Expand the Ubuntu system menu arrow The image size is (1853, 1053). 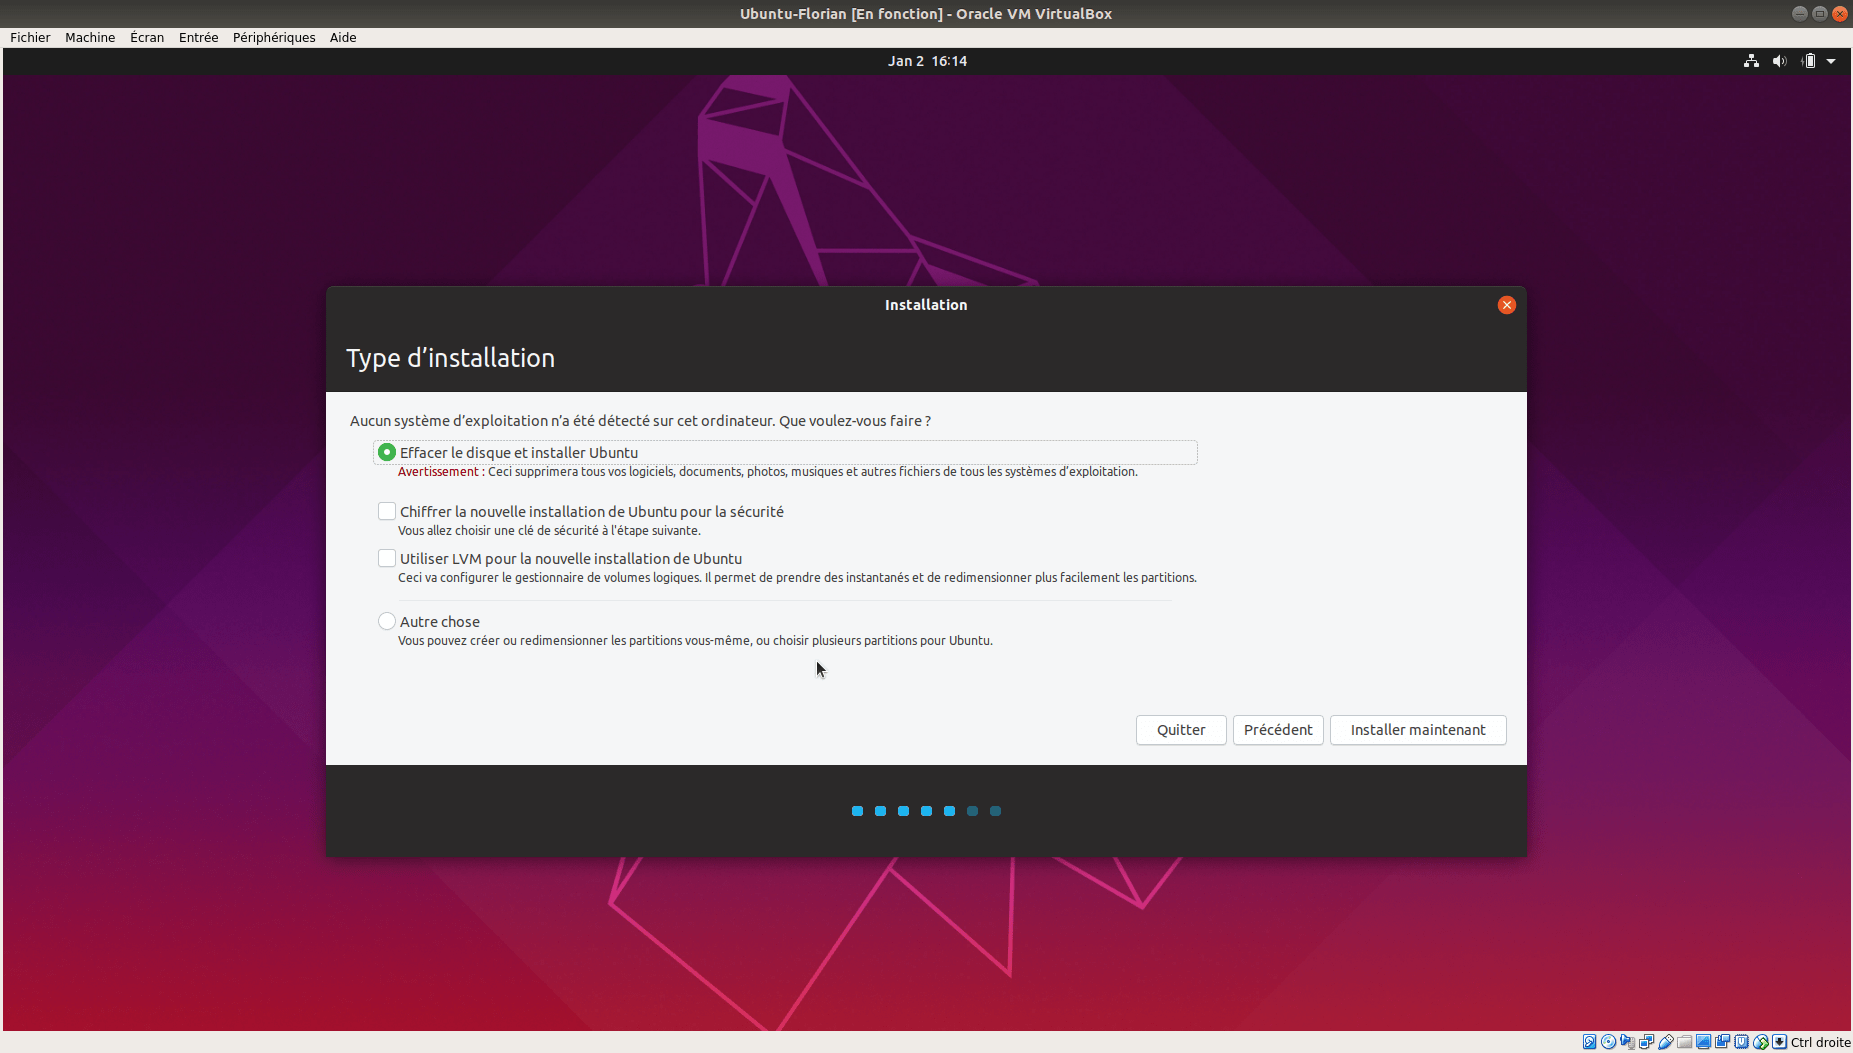point(1831,61)
